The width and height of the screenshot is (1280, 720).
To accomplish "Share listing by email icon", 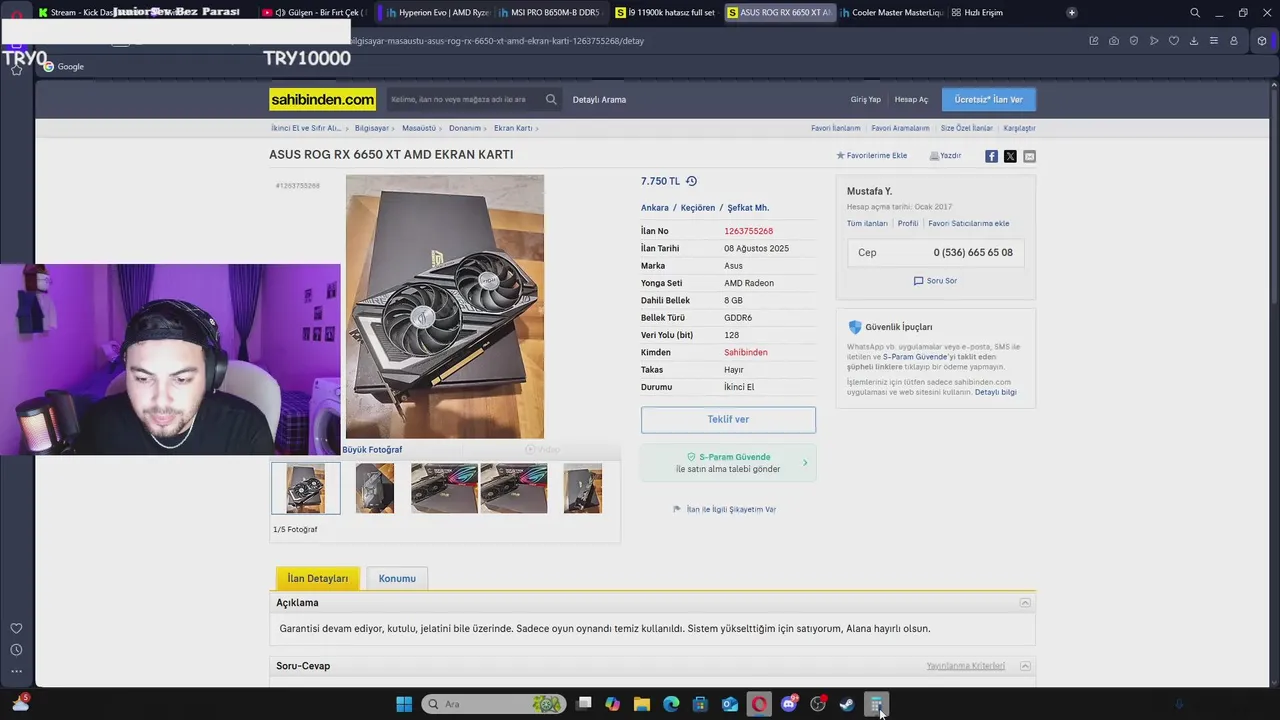I will (x=1029, y=156).
